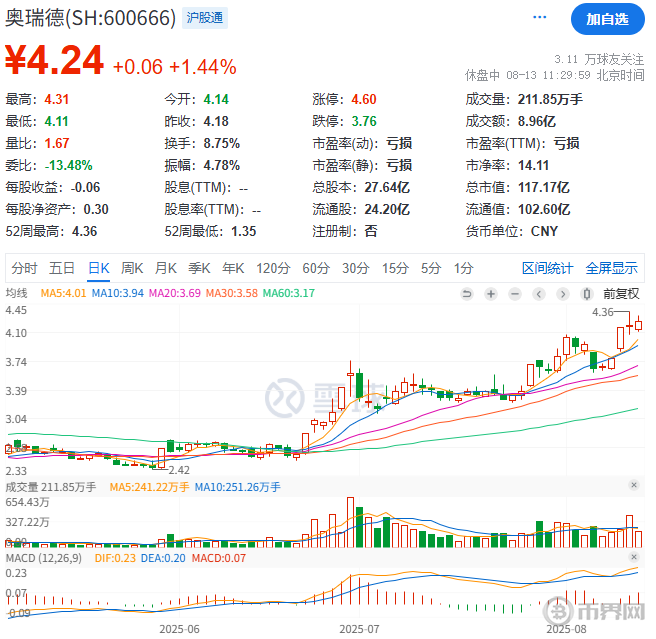Click the current price ¥4.24
Image resolution: width=656 pixels, height=639 pixels.
point(54,60)
